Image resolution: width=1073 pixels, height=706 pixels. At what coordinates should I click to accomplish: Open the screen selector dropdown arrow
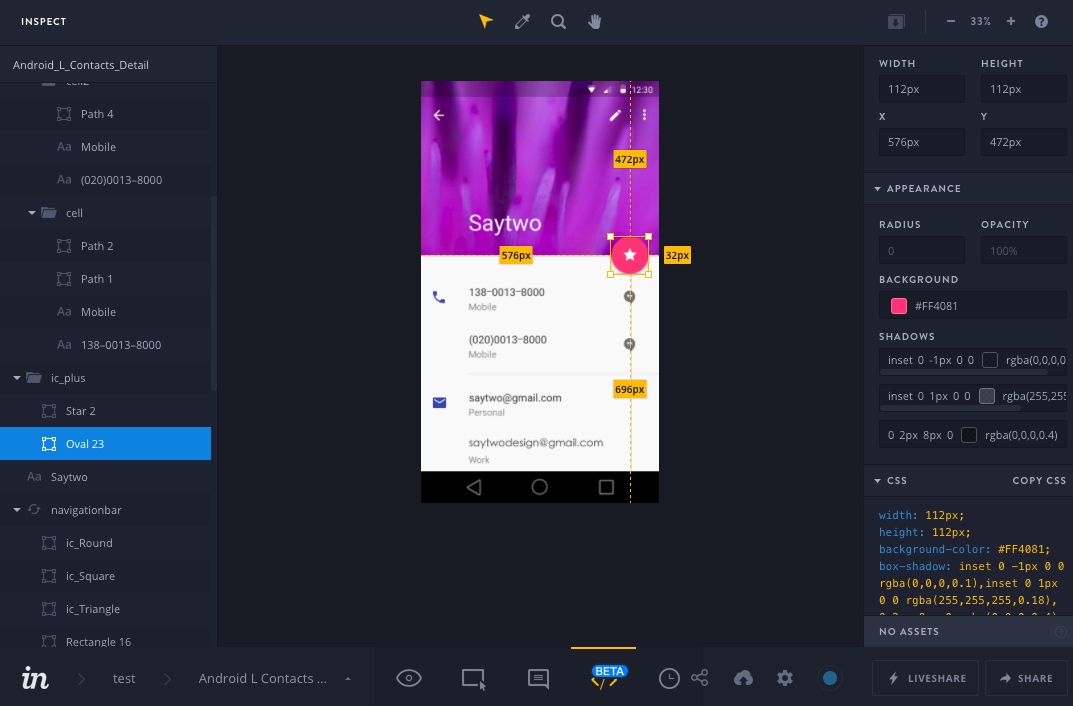[x=348, y=679]
